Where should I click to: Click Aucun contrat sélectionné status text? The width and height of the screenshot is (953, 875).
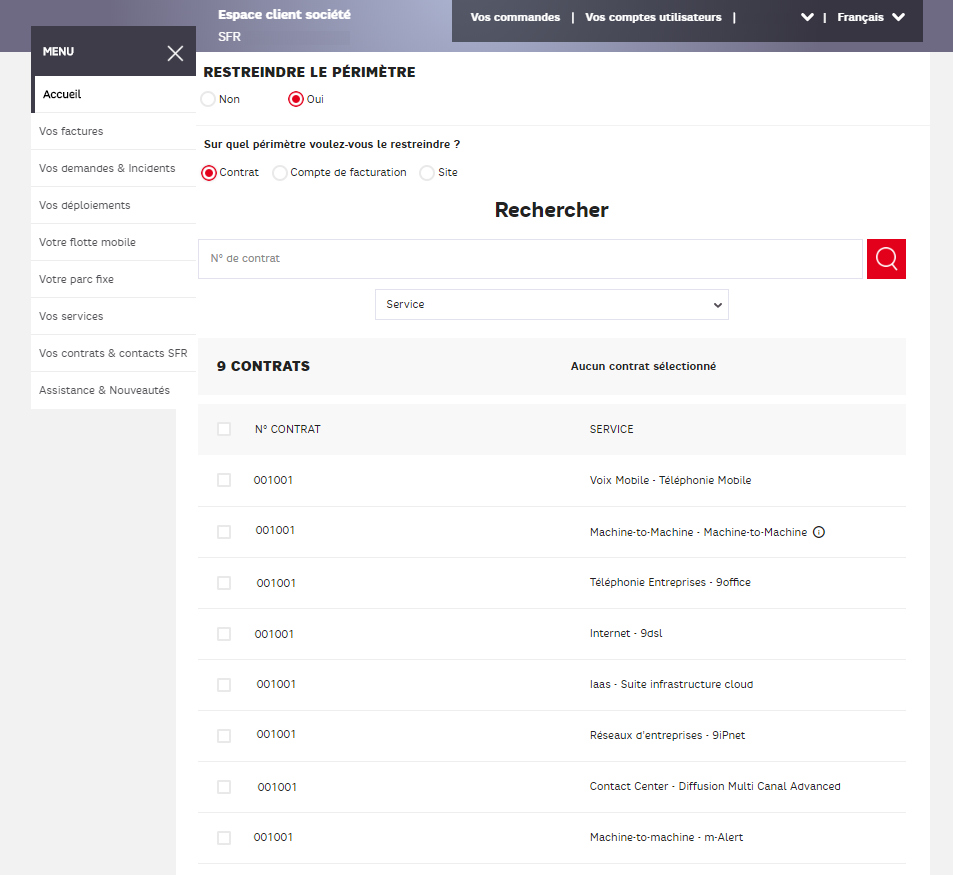click(643, 366)
